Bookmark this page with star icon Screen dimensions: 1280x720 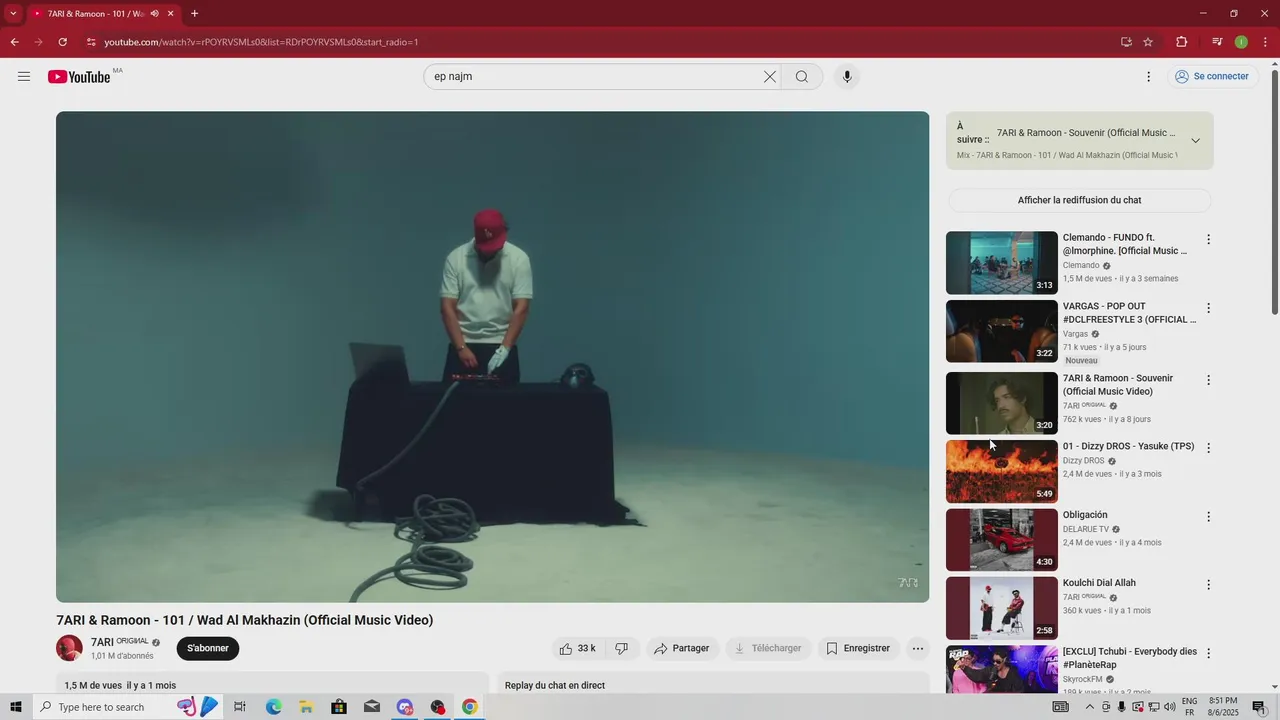[1148, 42]
